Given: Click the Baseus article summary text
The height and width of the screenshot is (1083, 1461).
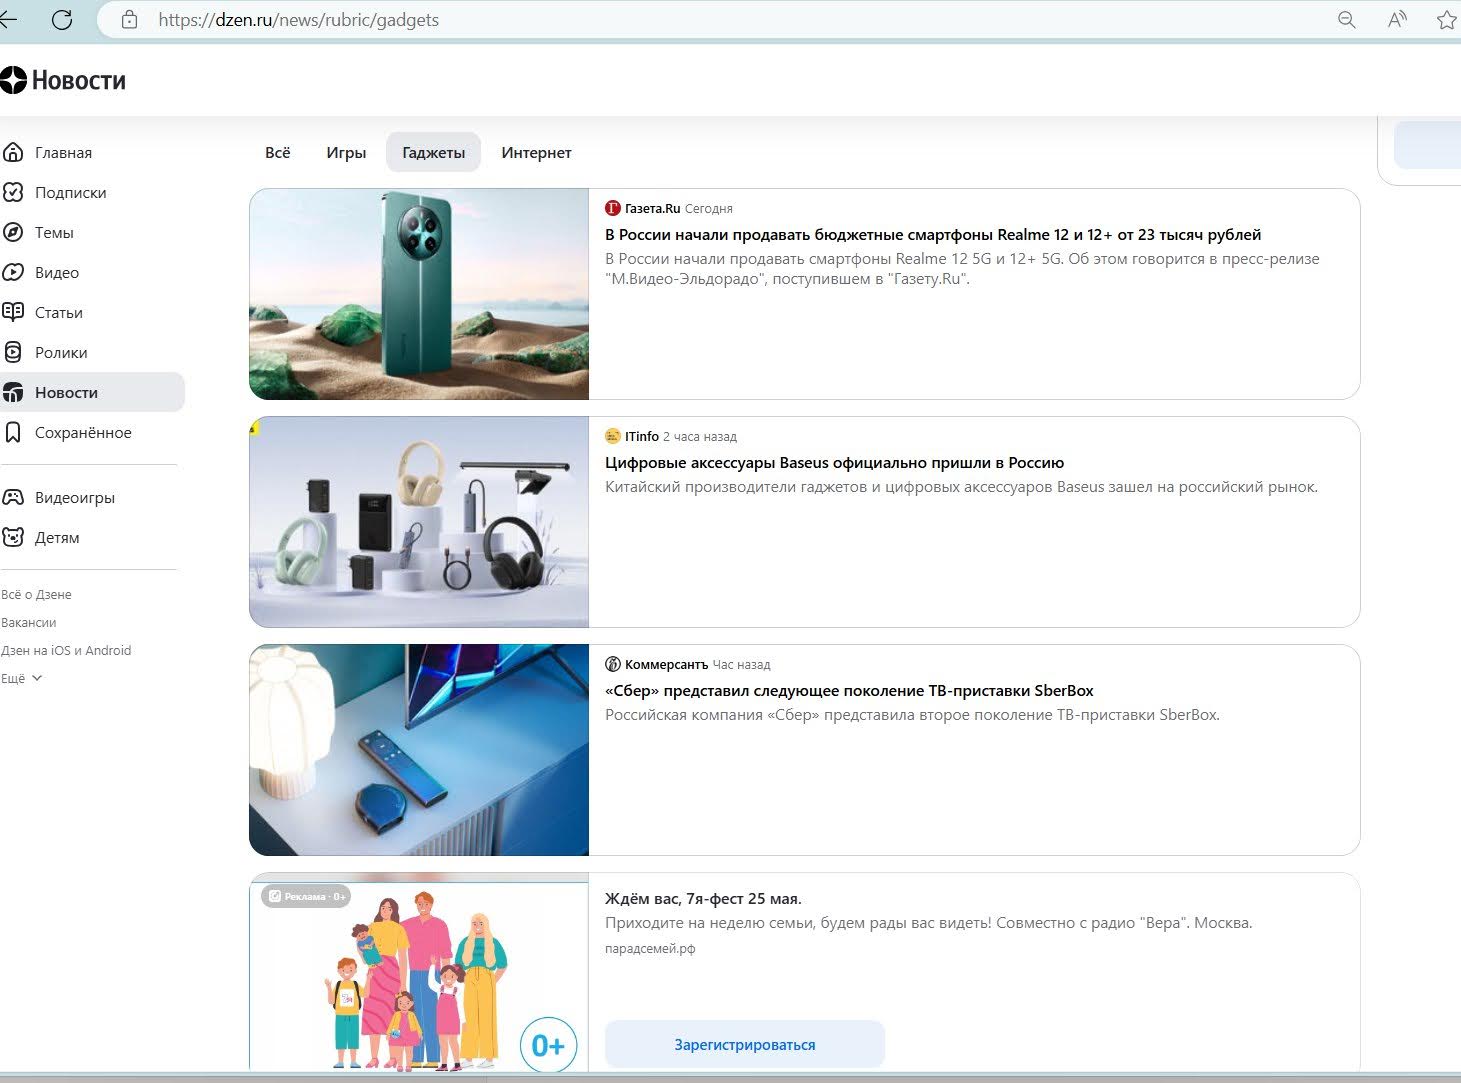Looking at the screenshot, I should coord(961,486).
